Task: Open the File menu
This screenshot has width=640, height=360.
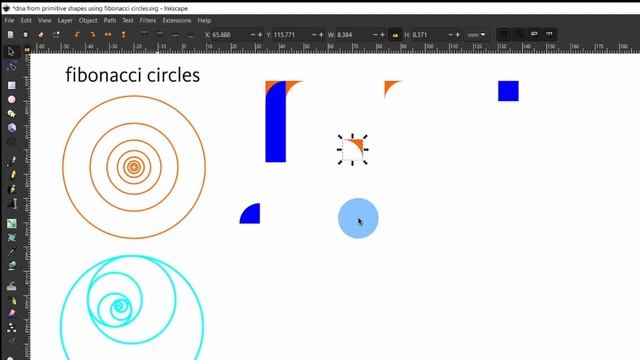Action: pos(9,20)
